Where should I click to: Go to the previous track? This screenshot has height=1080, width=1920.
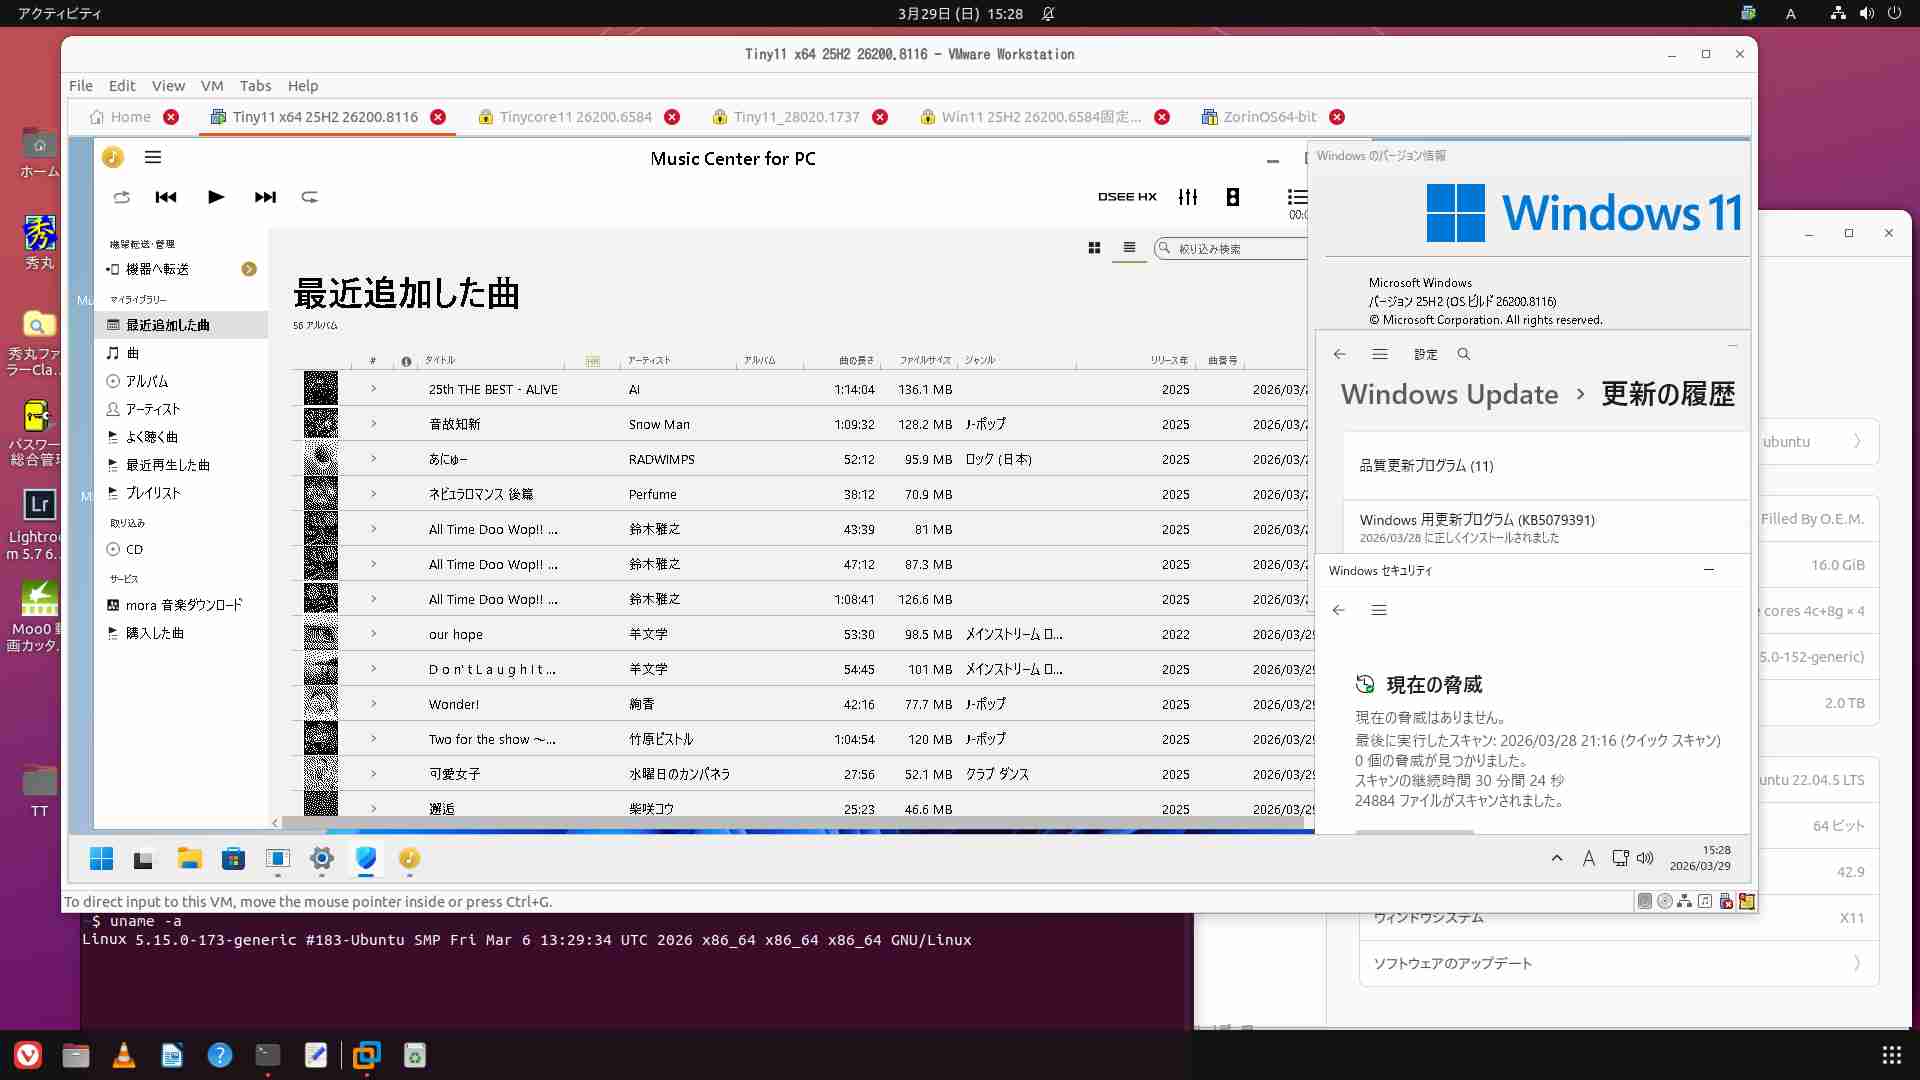(166, 197)
